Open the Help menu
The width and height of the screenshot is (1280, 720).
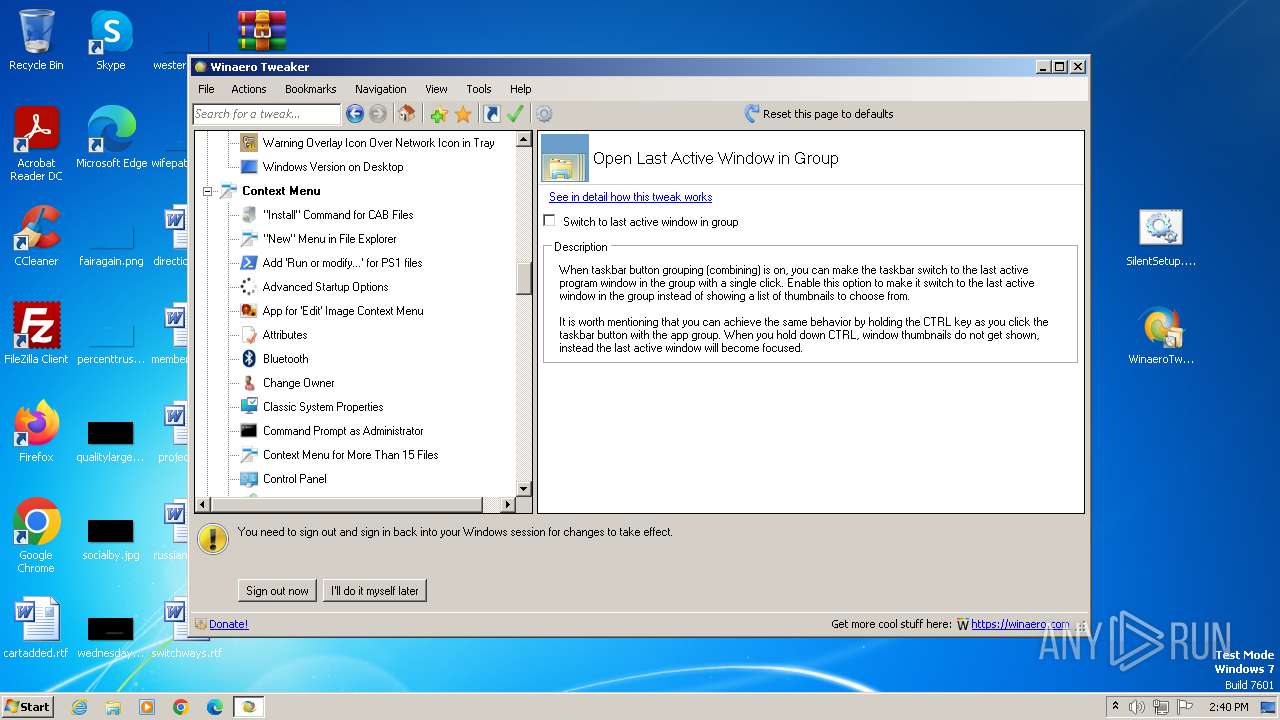tap(520, 89)
